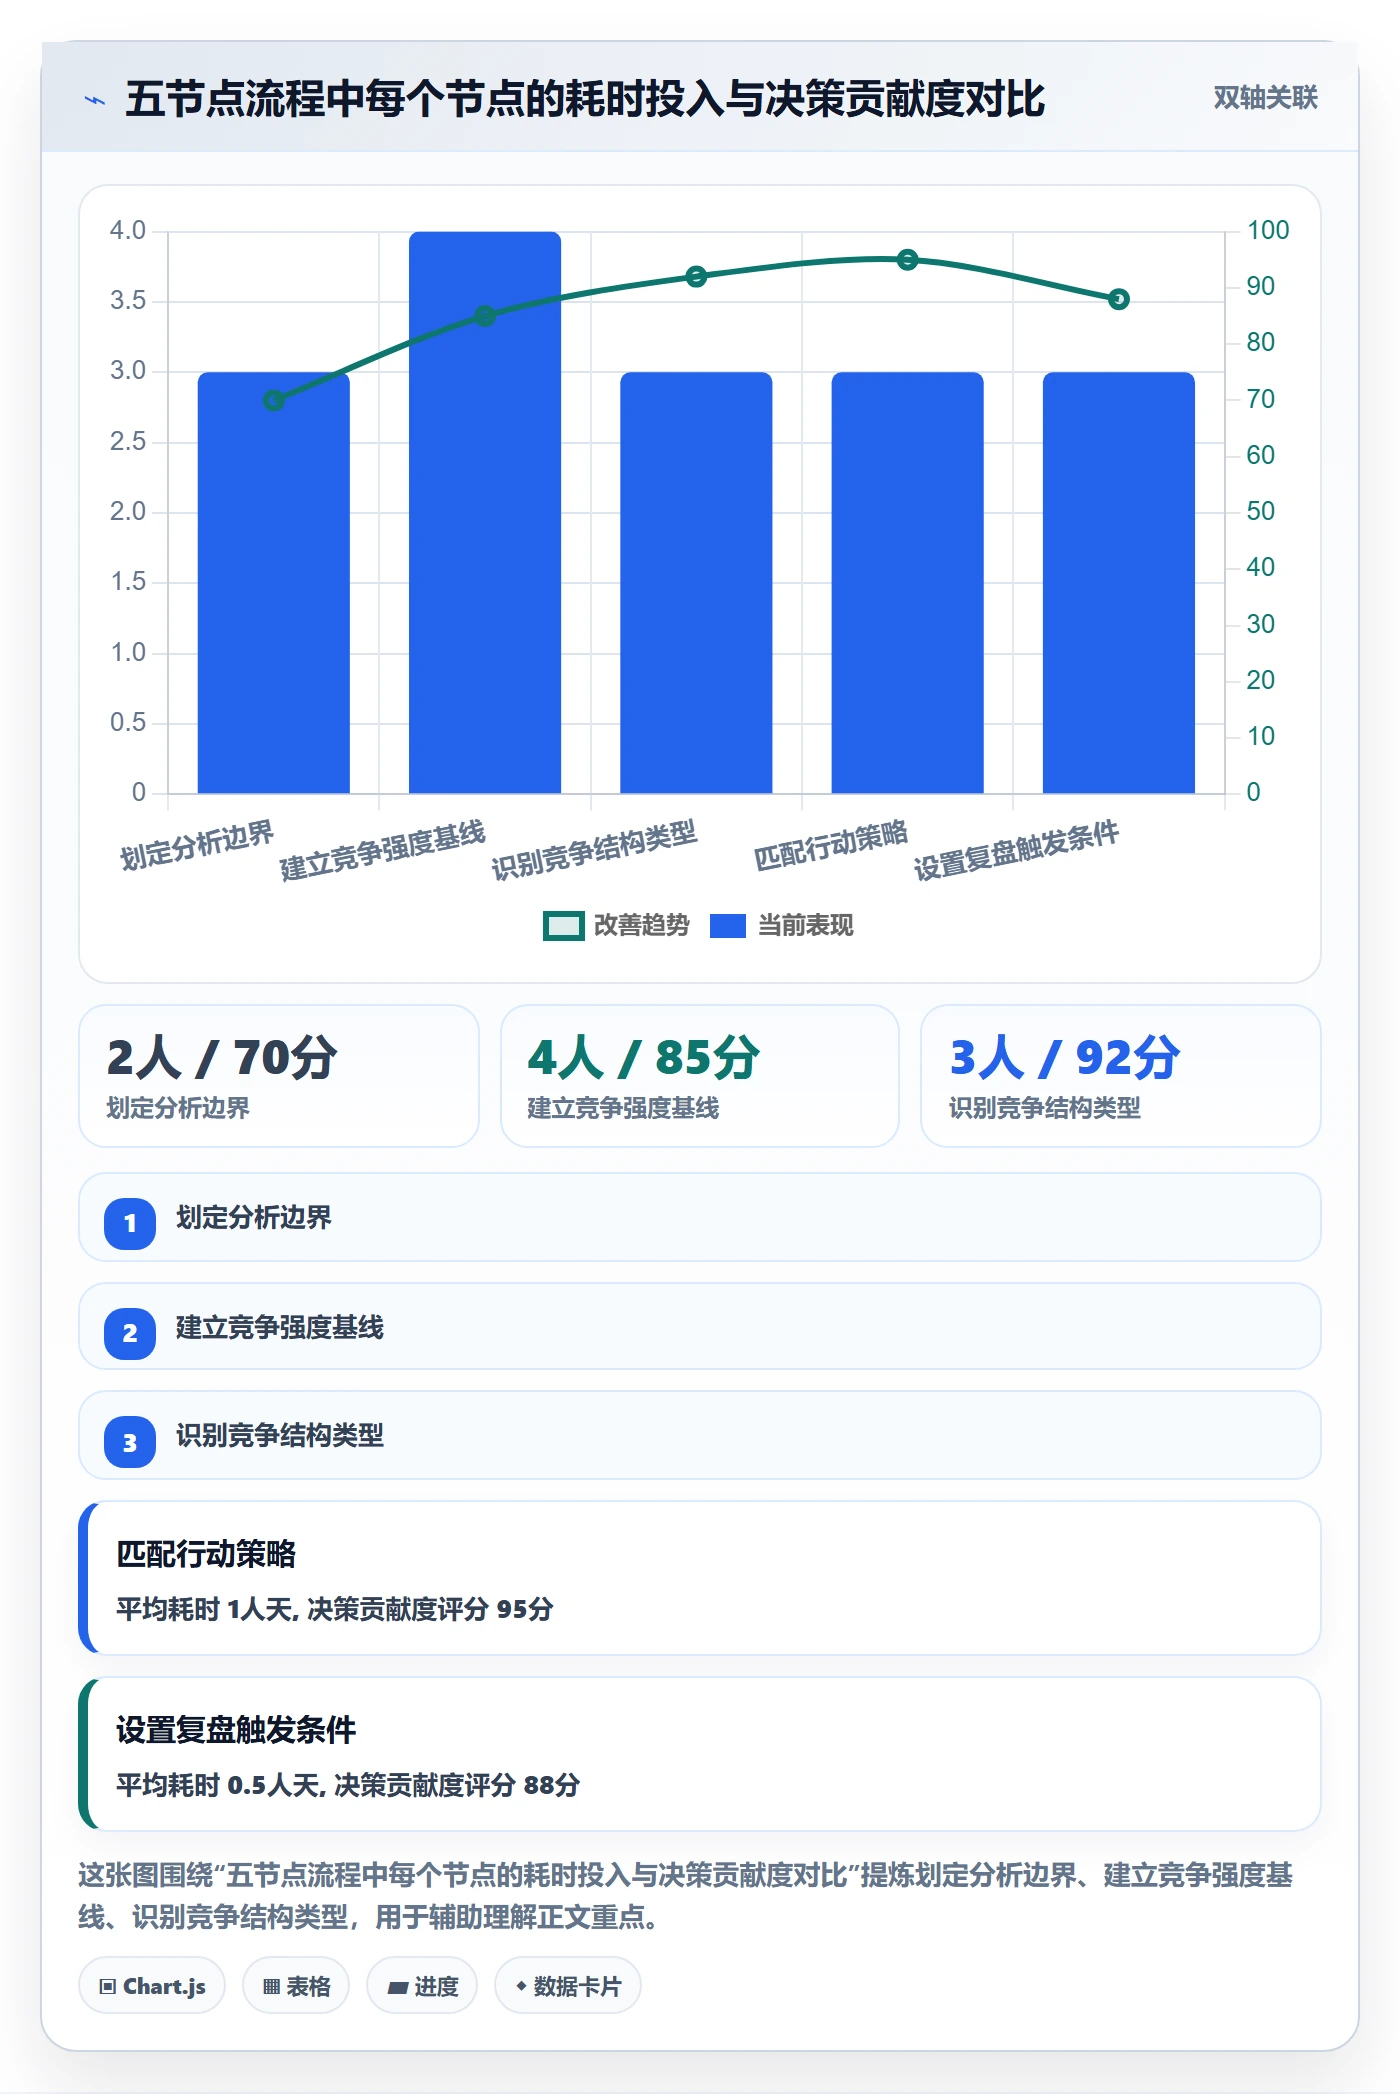Open the 3人 / 92分 data card
This screenshot has width=1400, height=2094.
(x=1121, y=1076)
